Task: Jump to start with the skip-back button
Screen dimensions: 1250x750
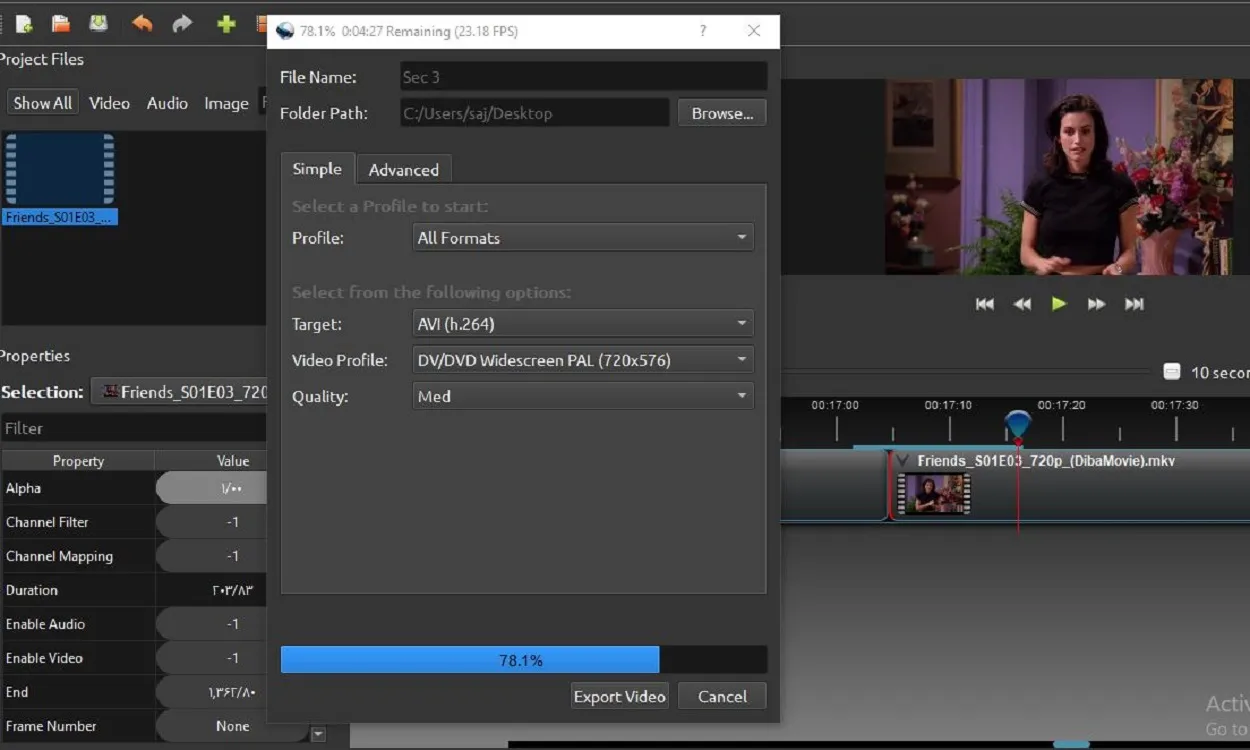Action: (x=985, y=304)
